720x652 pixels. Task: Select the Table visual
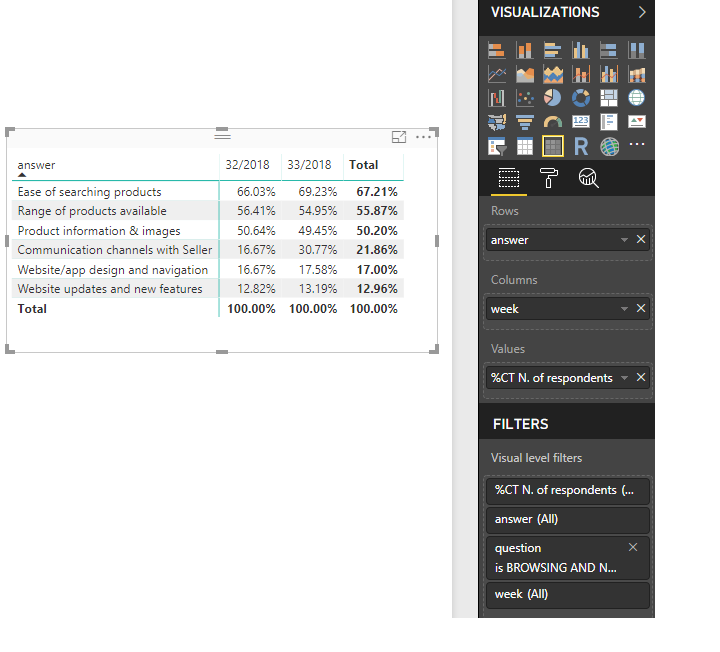click(525, 146)
